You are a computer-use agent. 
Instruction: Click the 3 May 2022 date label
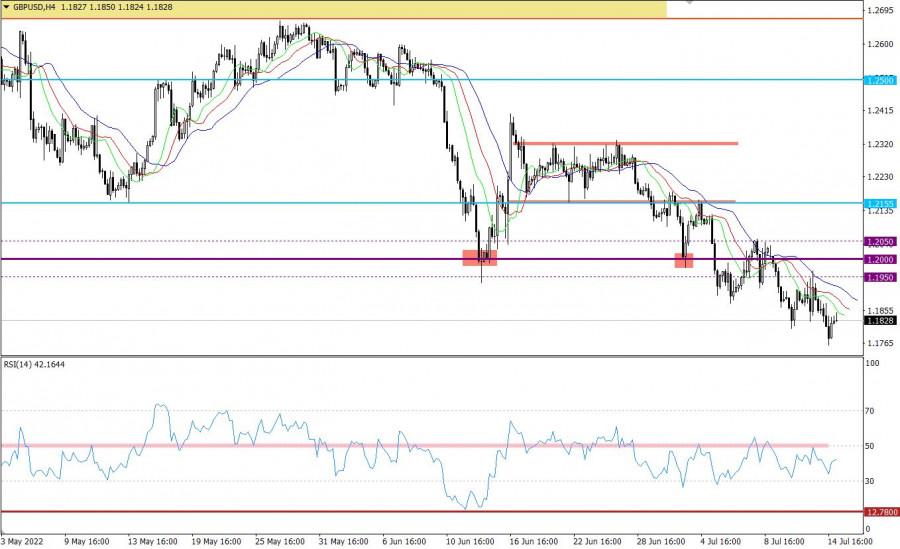pos(22,542)
